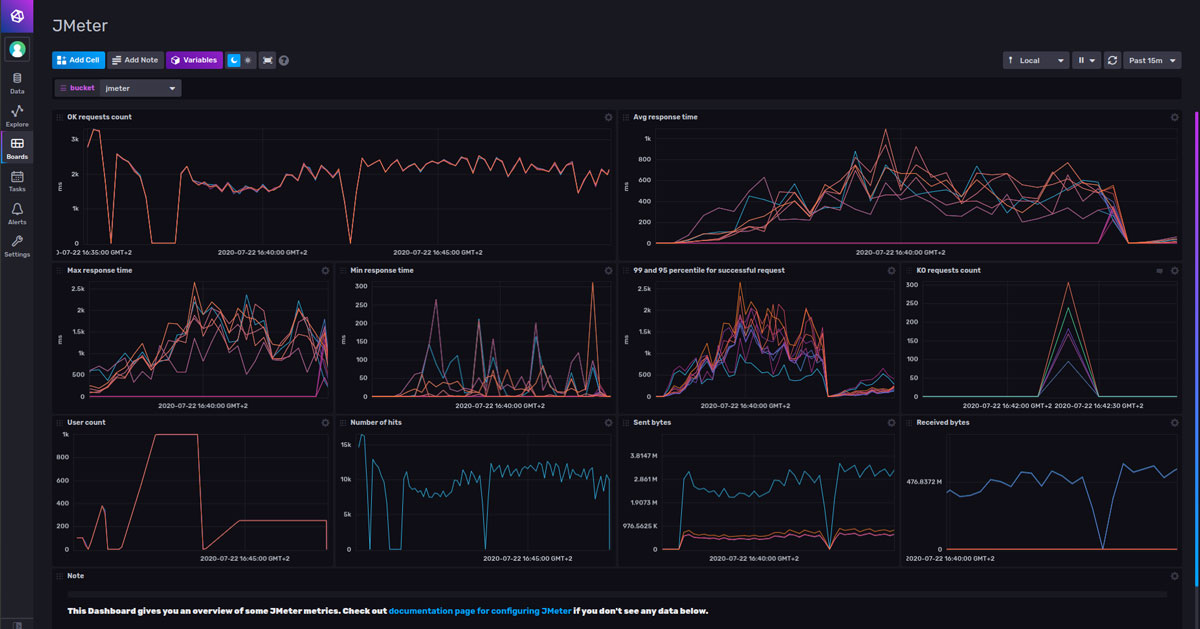Open gear menu of Min response time cell
Viewport: 1200px width, 629px height.
tap(608, 270)
